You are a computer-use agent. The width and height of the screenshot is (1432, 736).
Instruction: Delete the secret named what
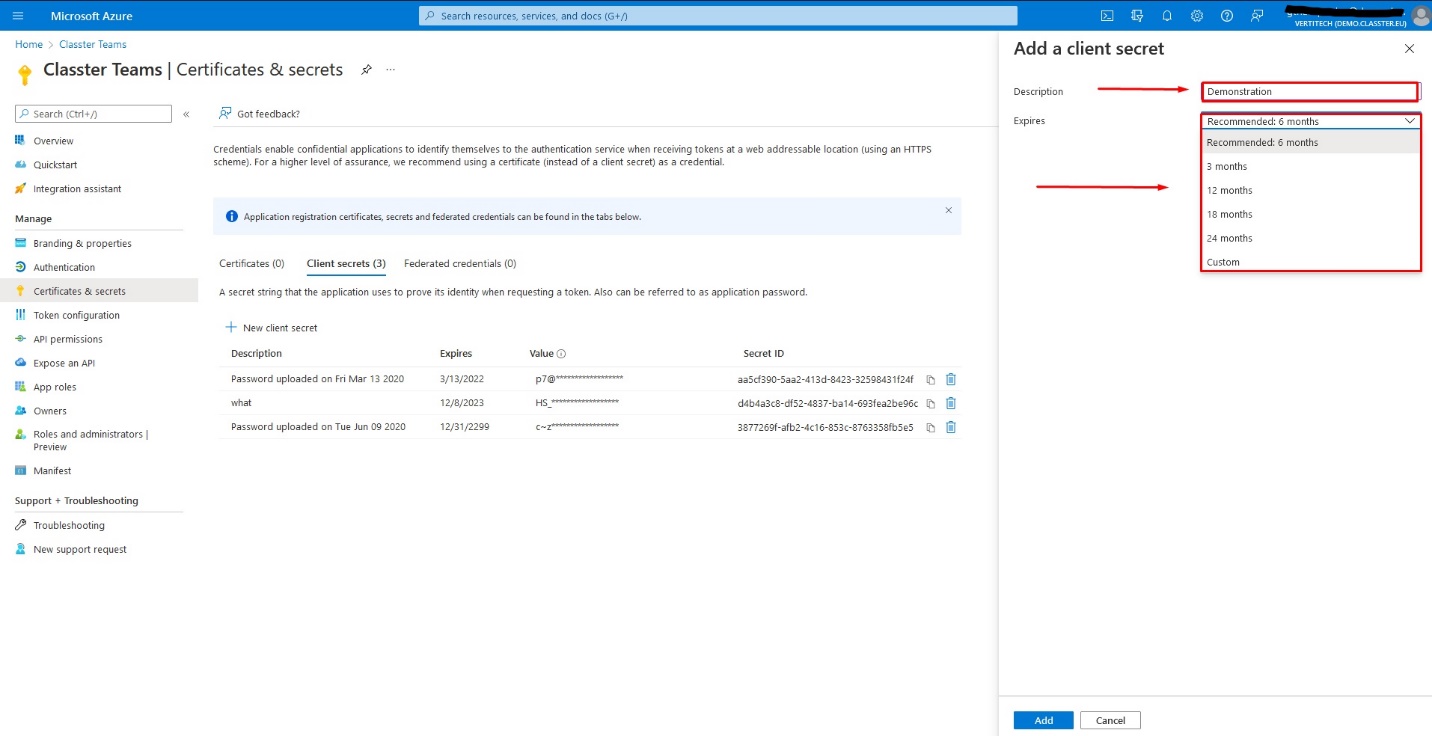(951, 403)
